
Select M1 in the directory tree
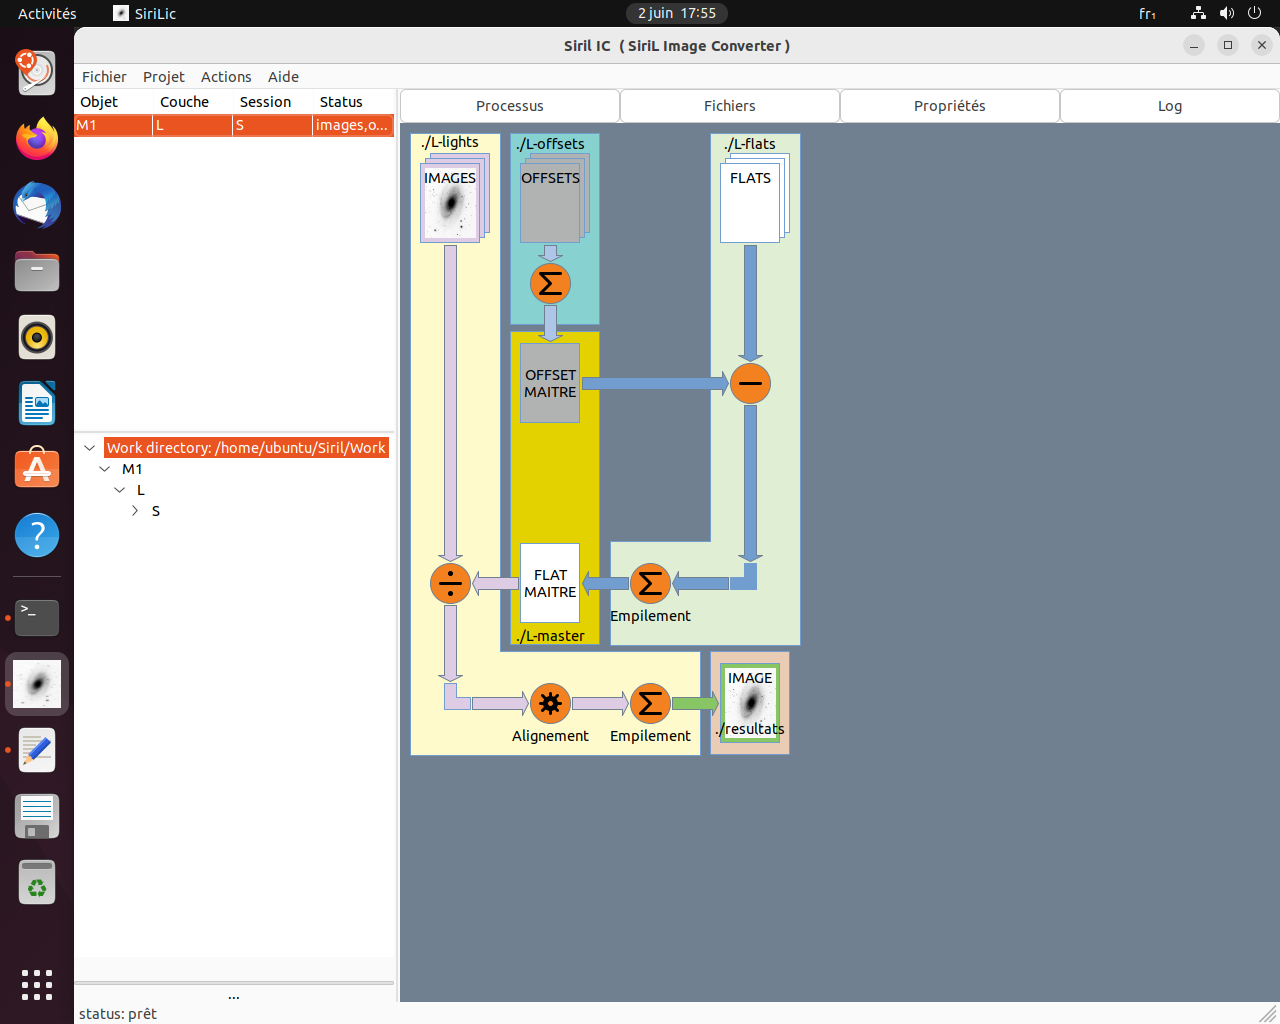point(132,469)
